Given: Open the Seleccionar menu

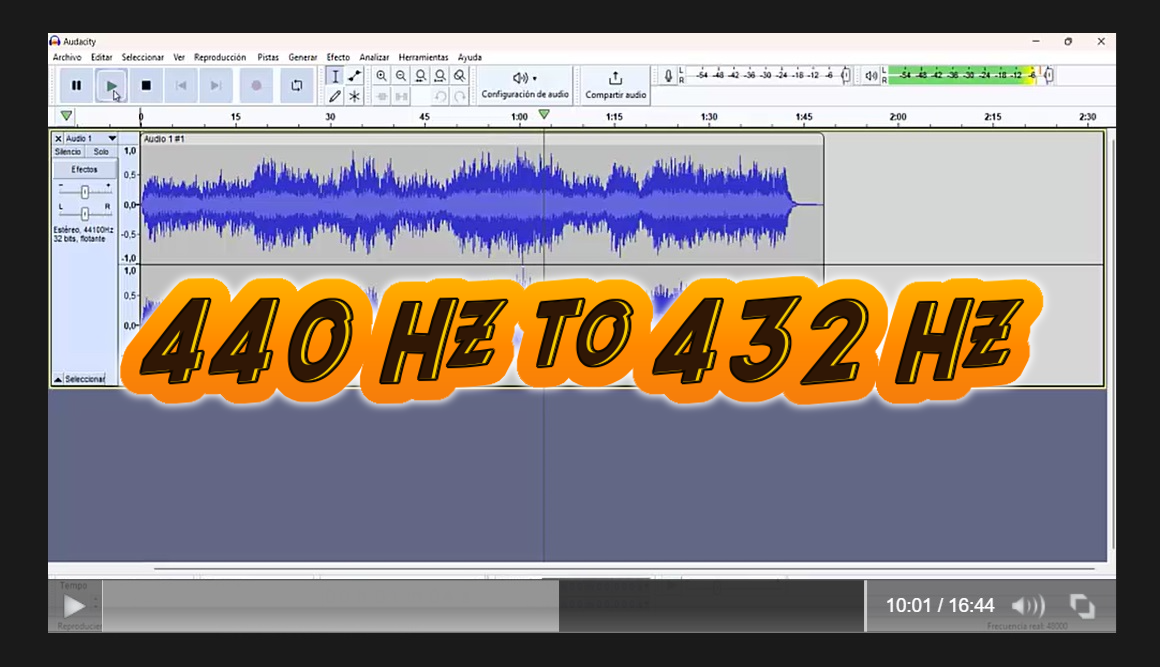Looking at the screenshot, I should (142, 57).
